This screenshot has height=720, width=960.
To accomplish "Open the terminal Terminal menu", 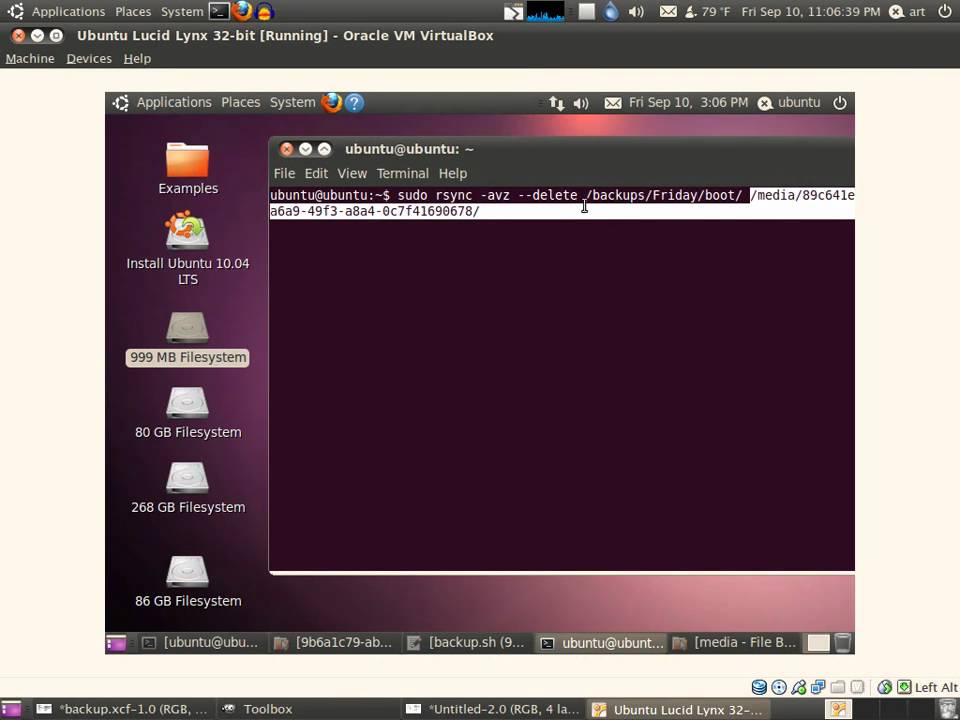I will pos(403,173).
